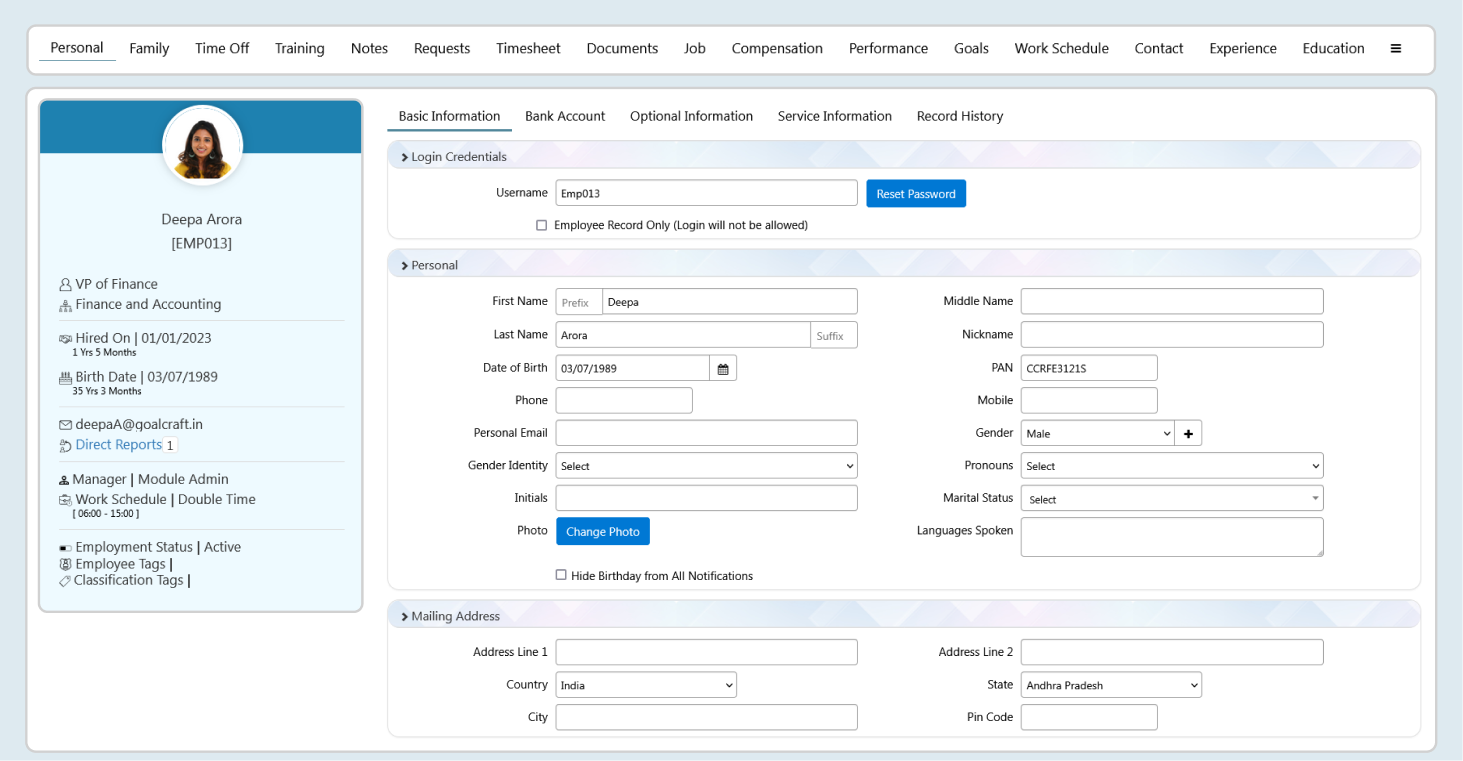Open the calendar picker for Date of Birth
Viewport: 1463px width, 761px height.
tap(723, 369)
